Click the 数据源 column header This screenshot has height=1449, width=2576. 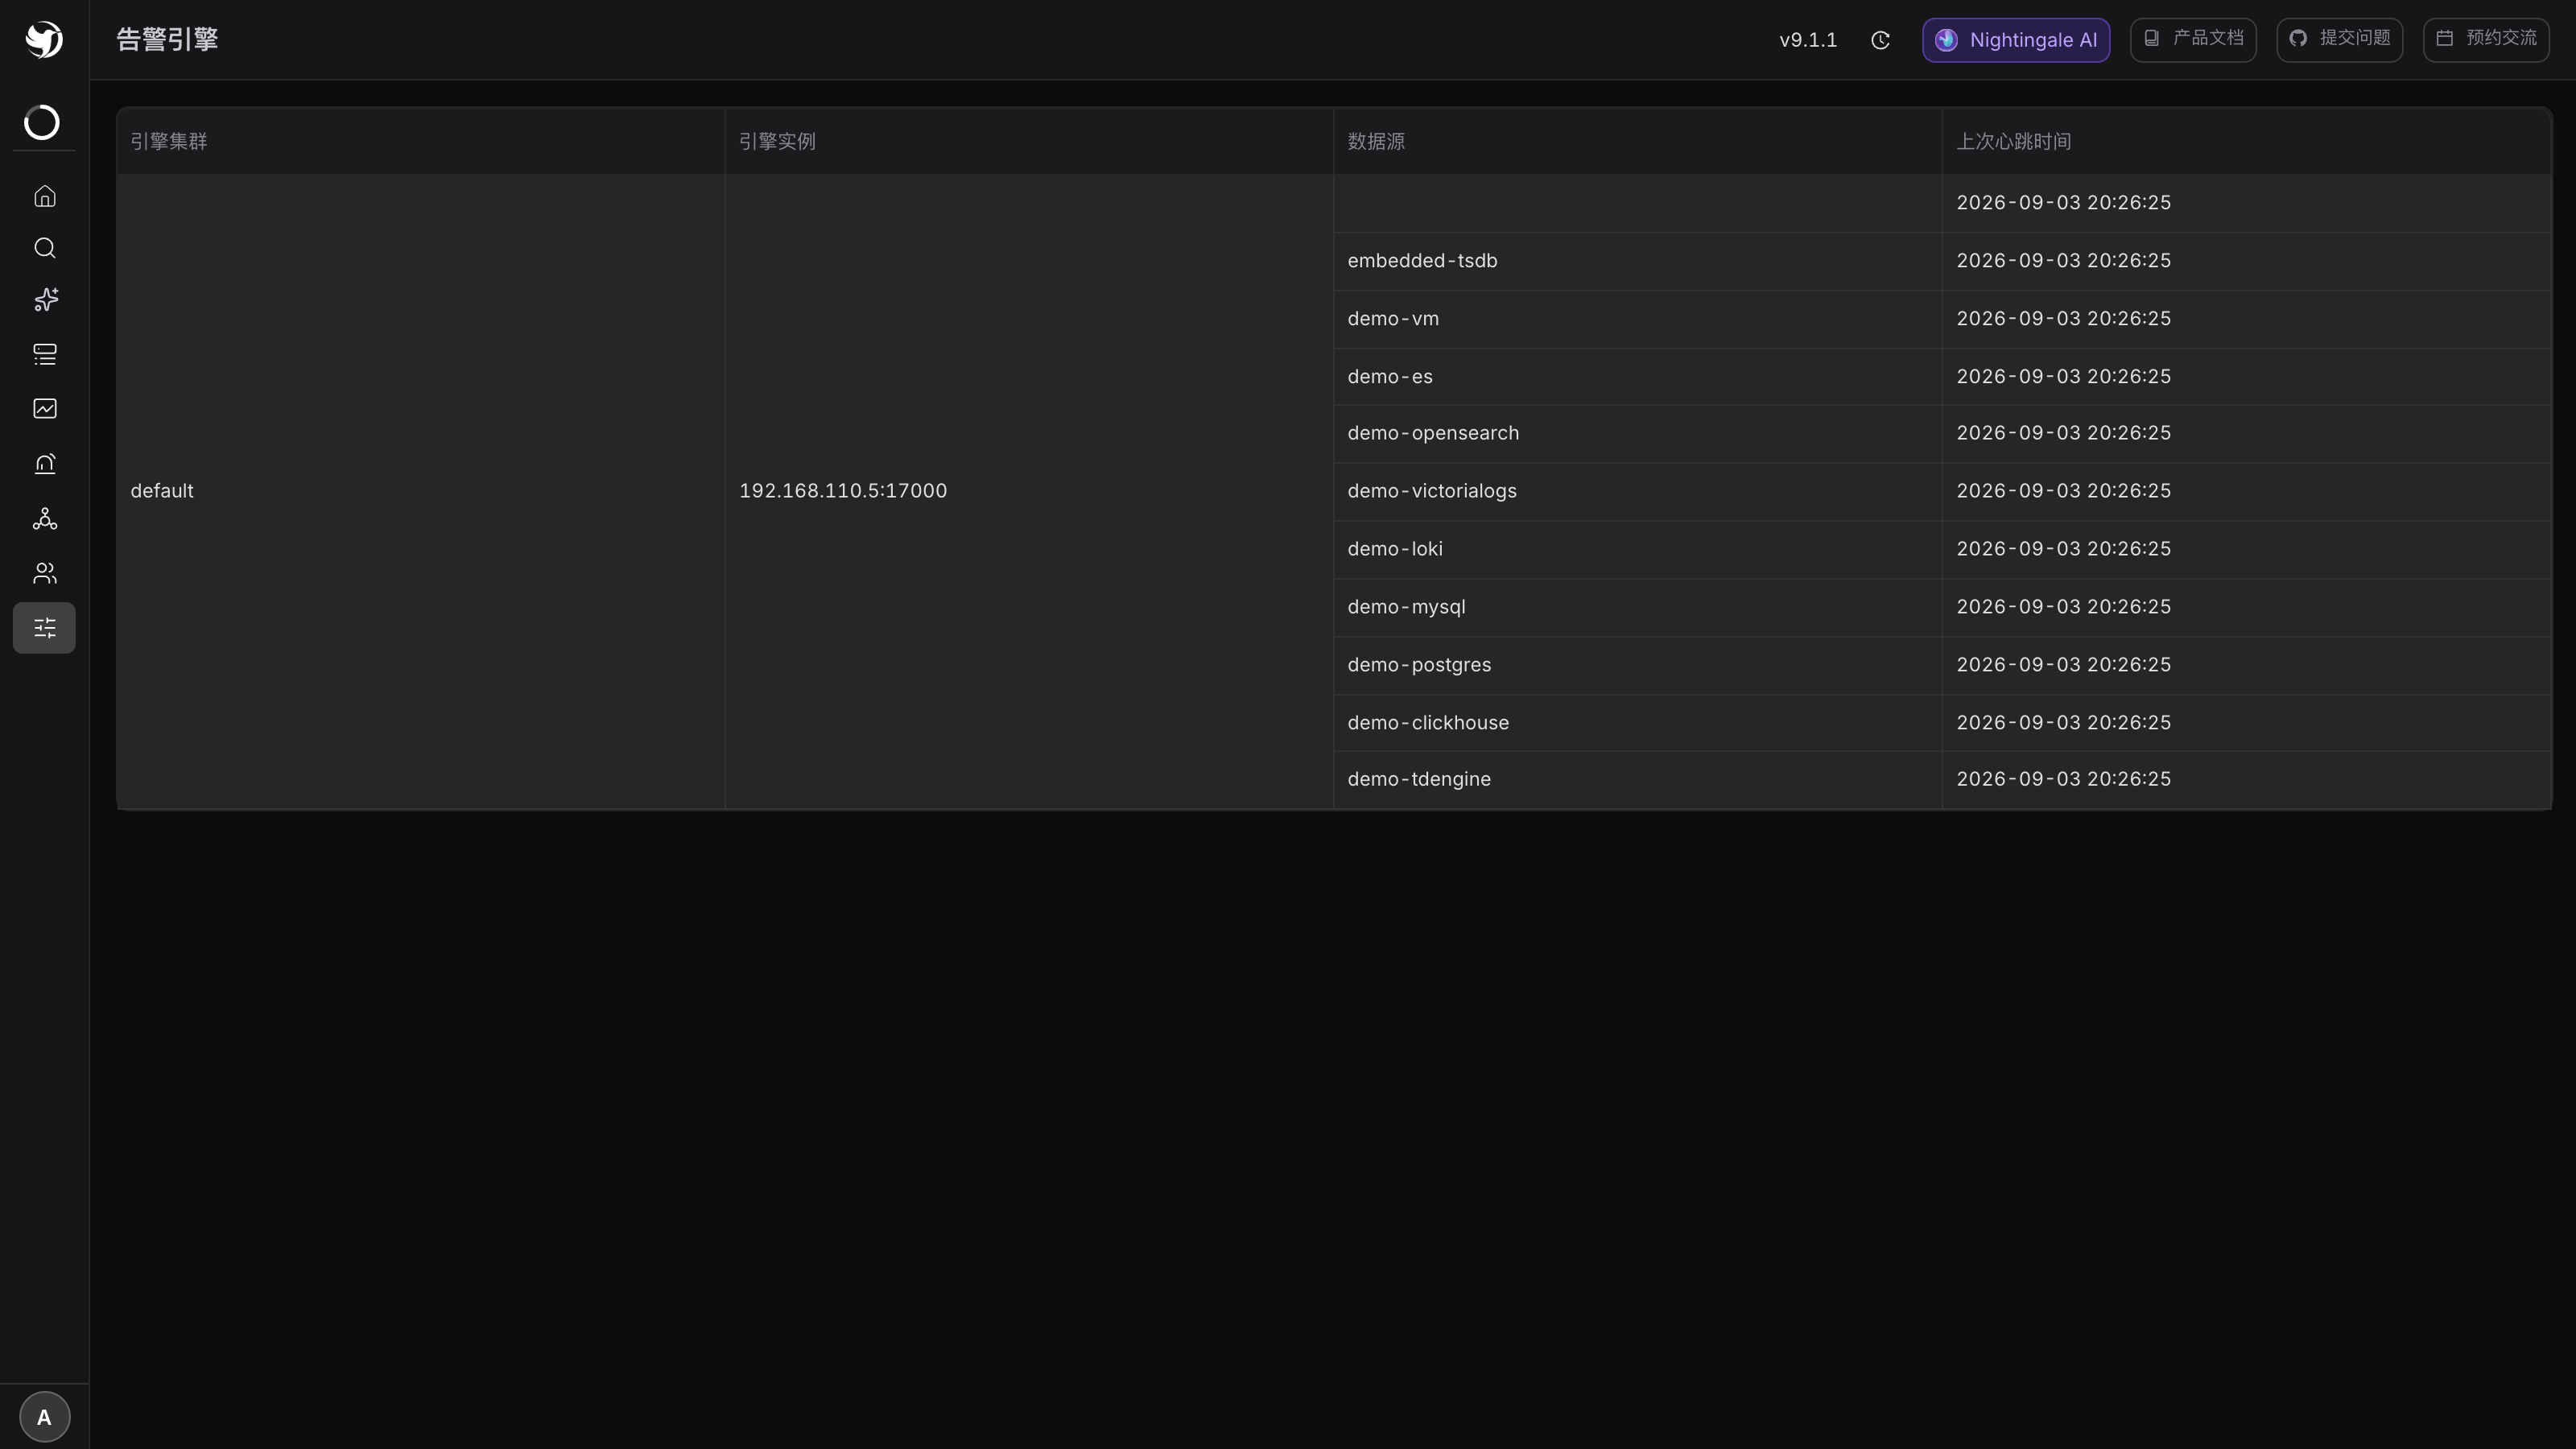[1638, 141]
